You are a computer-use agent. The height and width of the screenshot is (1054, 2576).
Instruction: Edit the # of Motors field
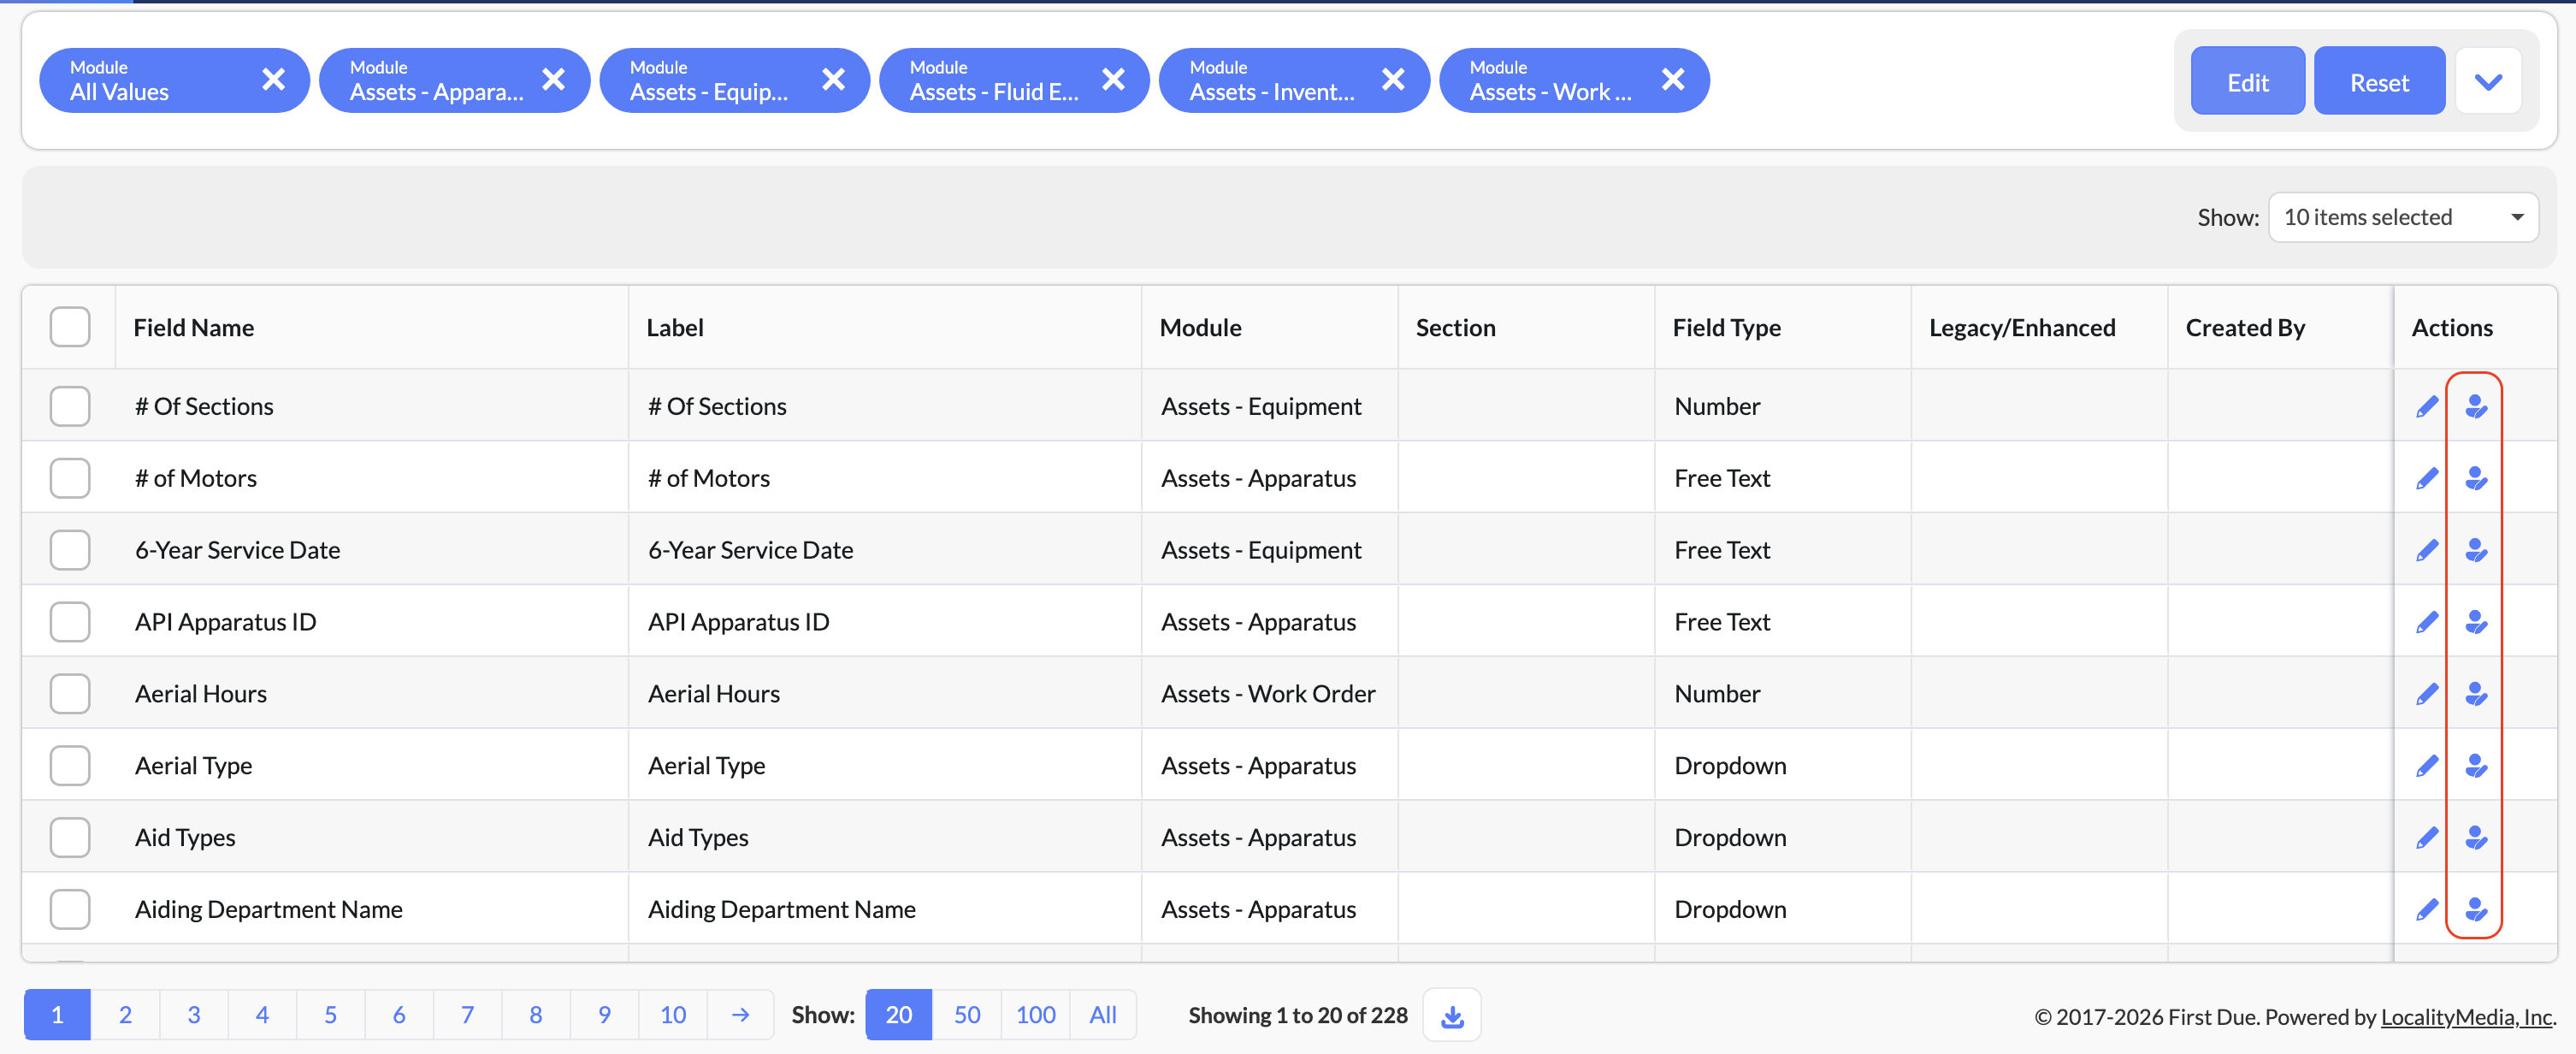coord(2427,478)
